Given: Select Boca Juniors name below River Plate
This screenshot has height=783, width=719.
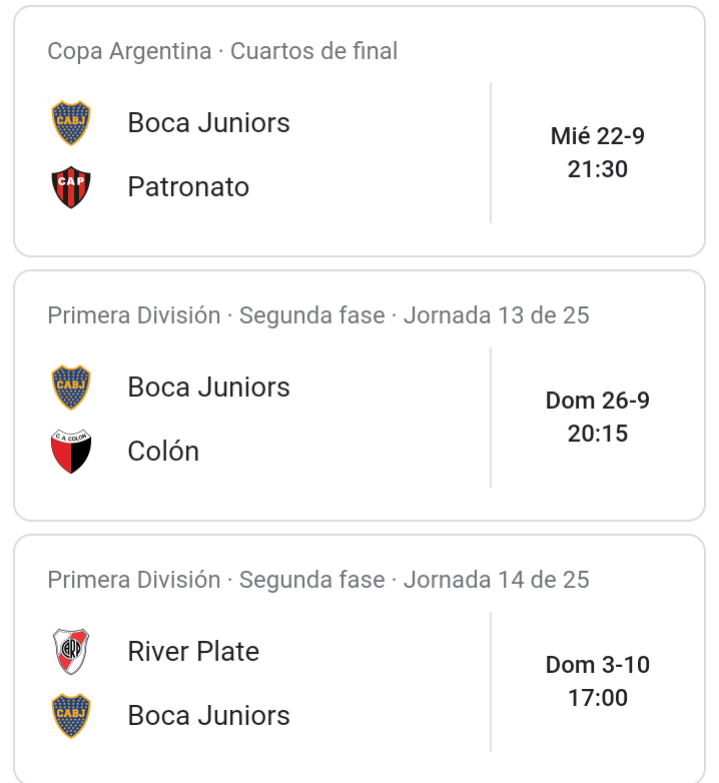Looking at the screenshot, I should pos(209,716).
